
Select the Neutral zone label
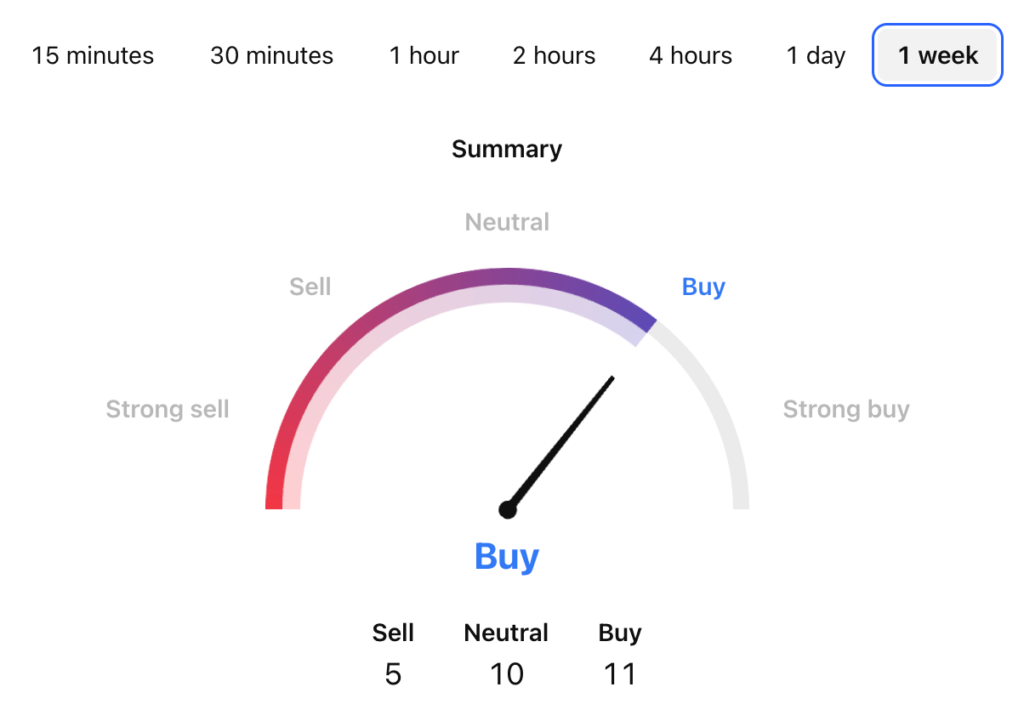click(x=506, y=221)
